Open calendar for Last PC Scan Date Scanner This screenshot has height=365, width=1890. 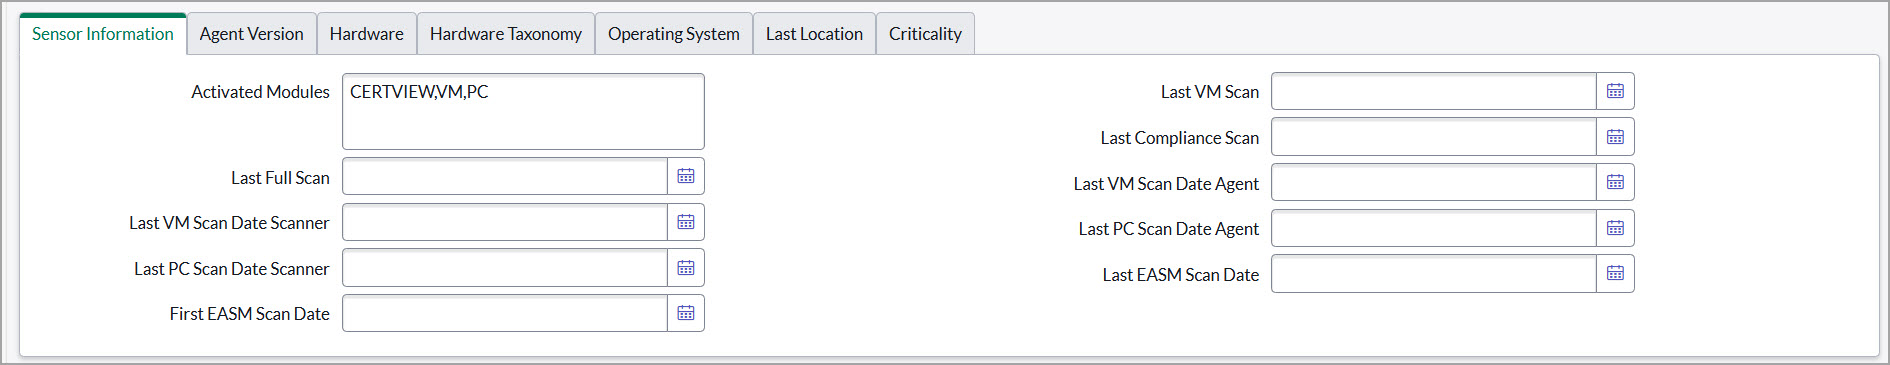(686, 268)
